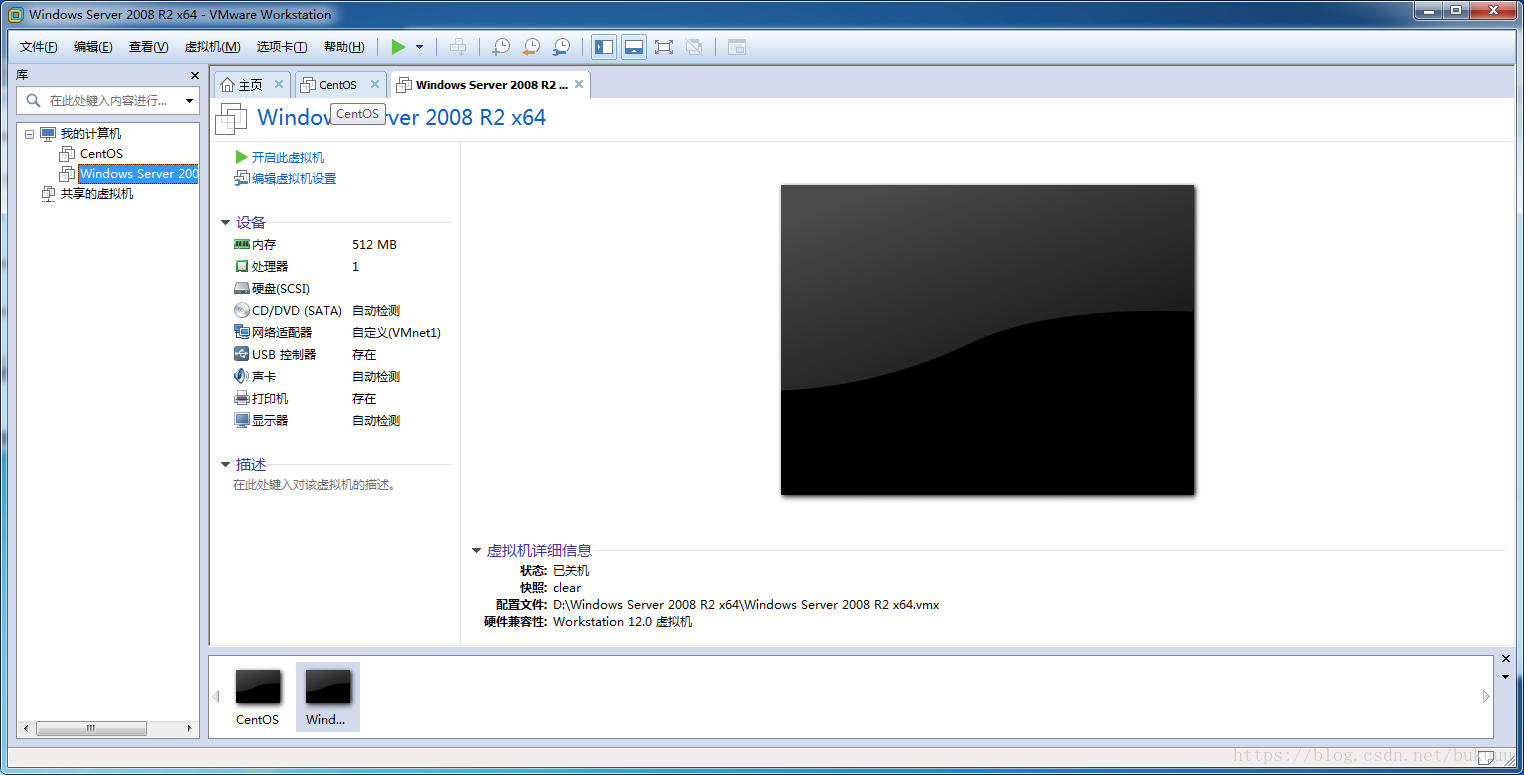
Task: Click the 打印机 printer device icon
Action: [241, 398]
